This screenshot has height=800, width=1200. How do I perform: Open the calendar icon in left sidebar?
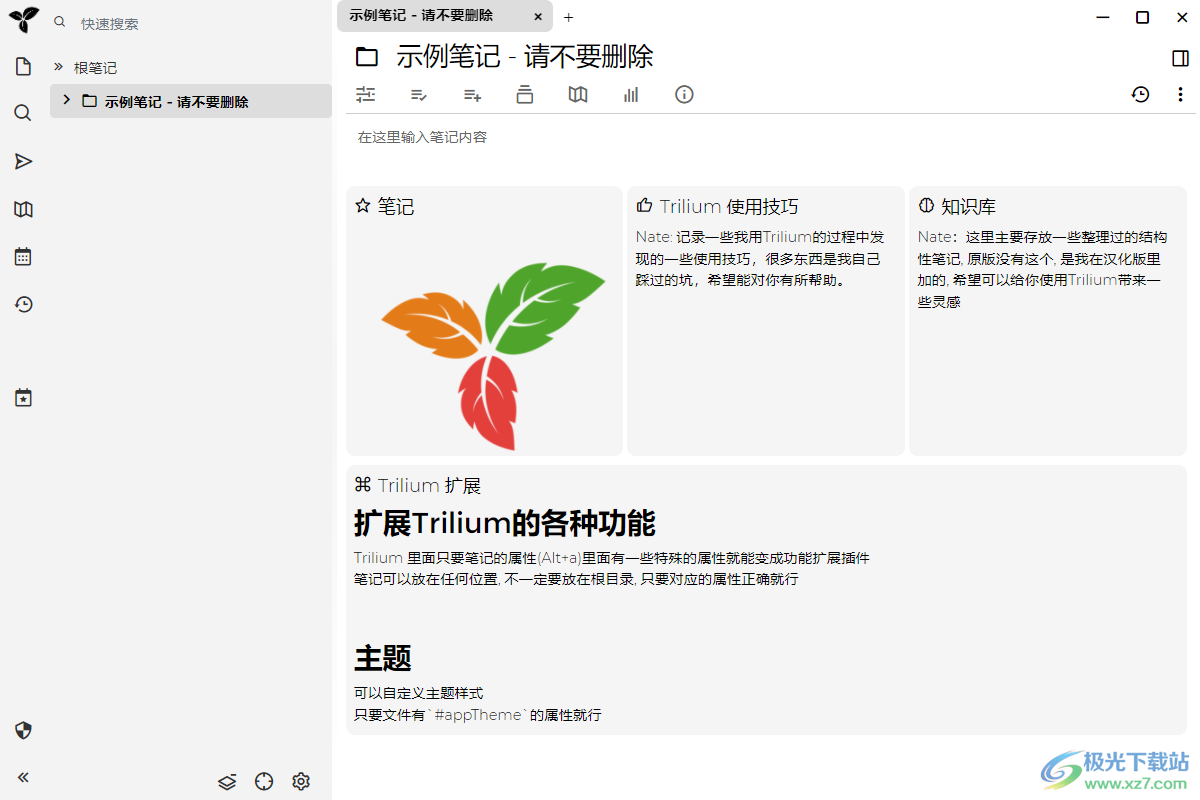tap(23, 256)
